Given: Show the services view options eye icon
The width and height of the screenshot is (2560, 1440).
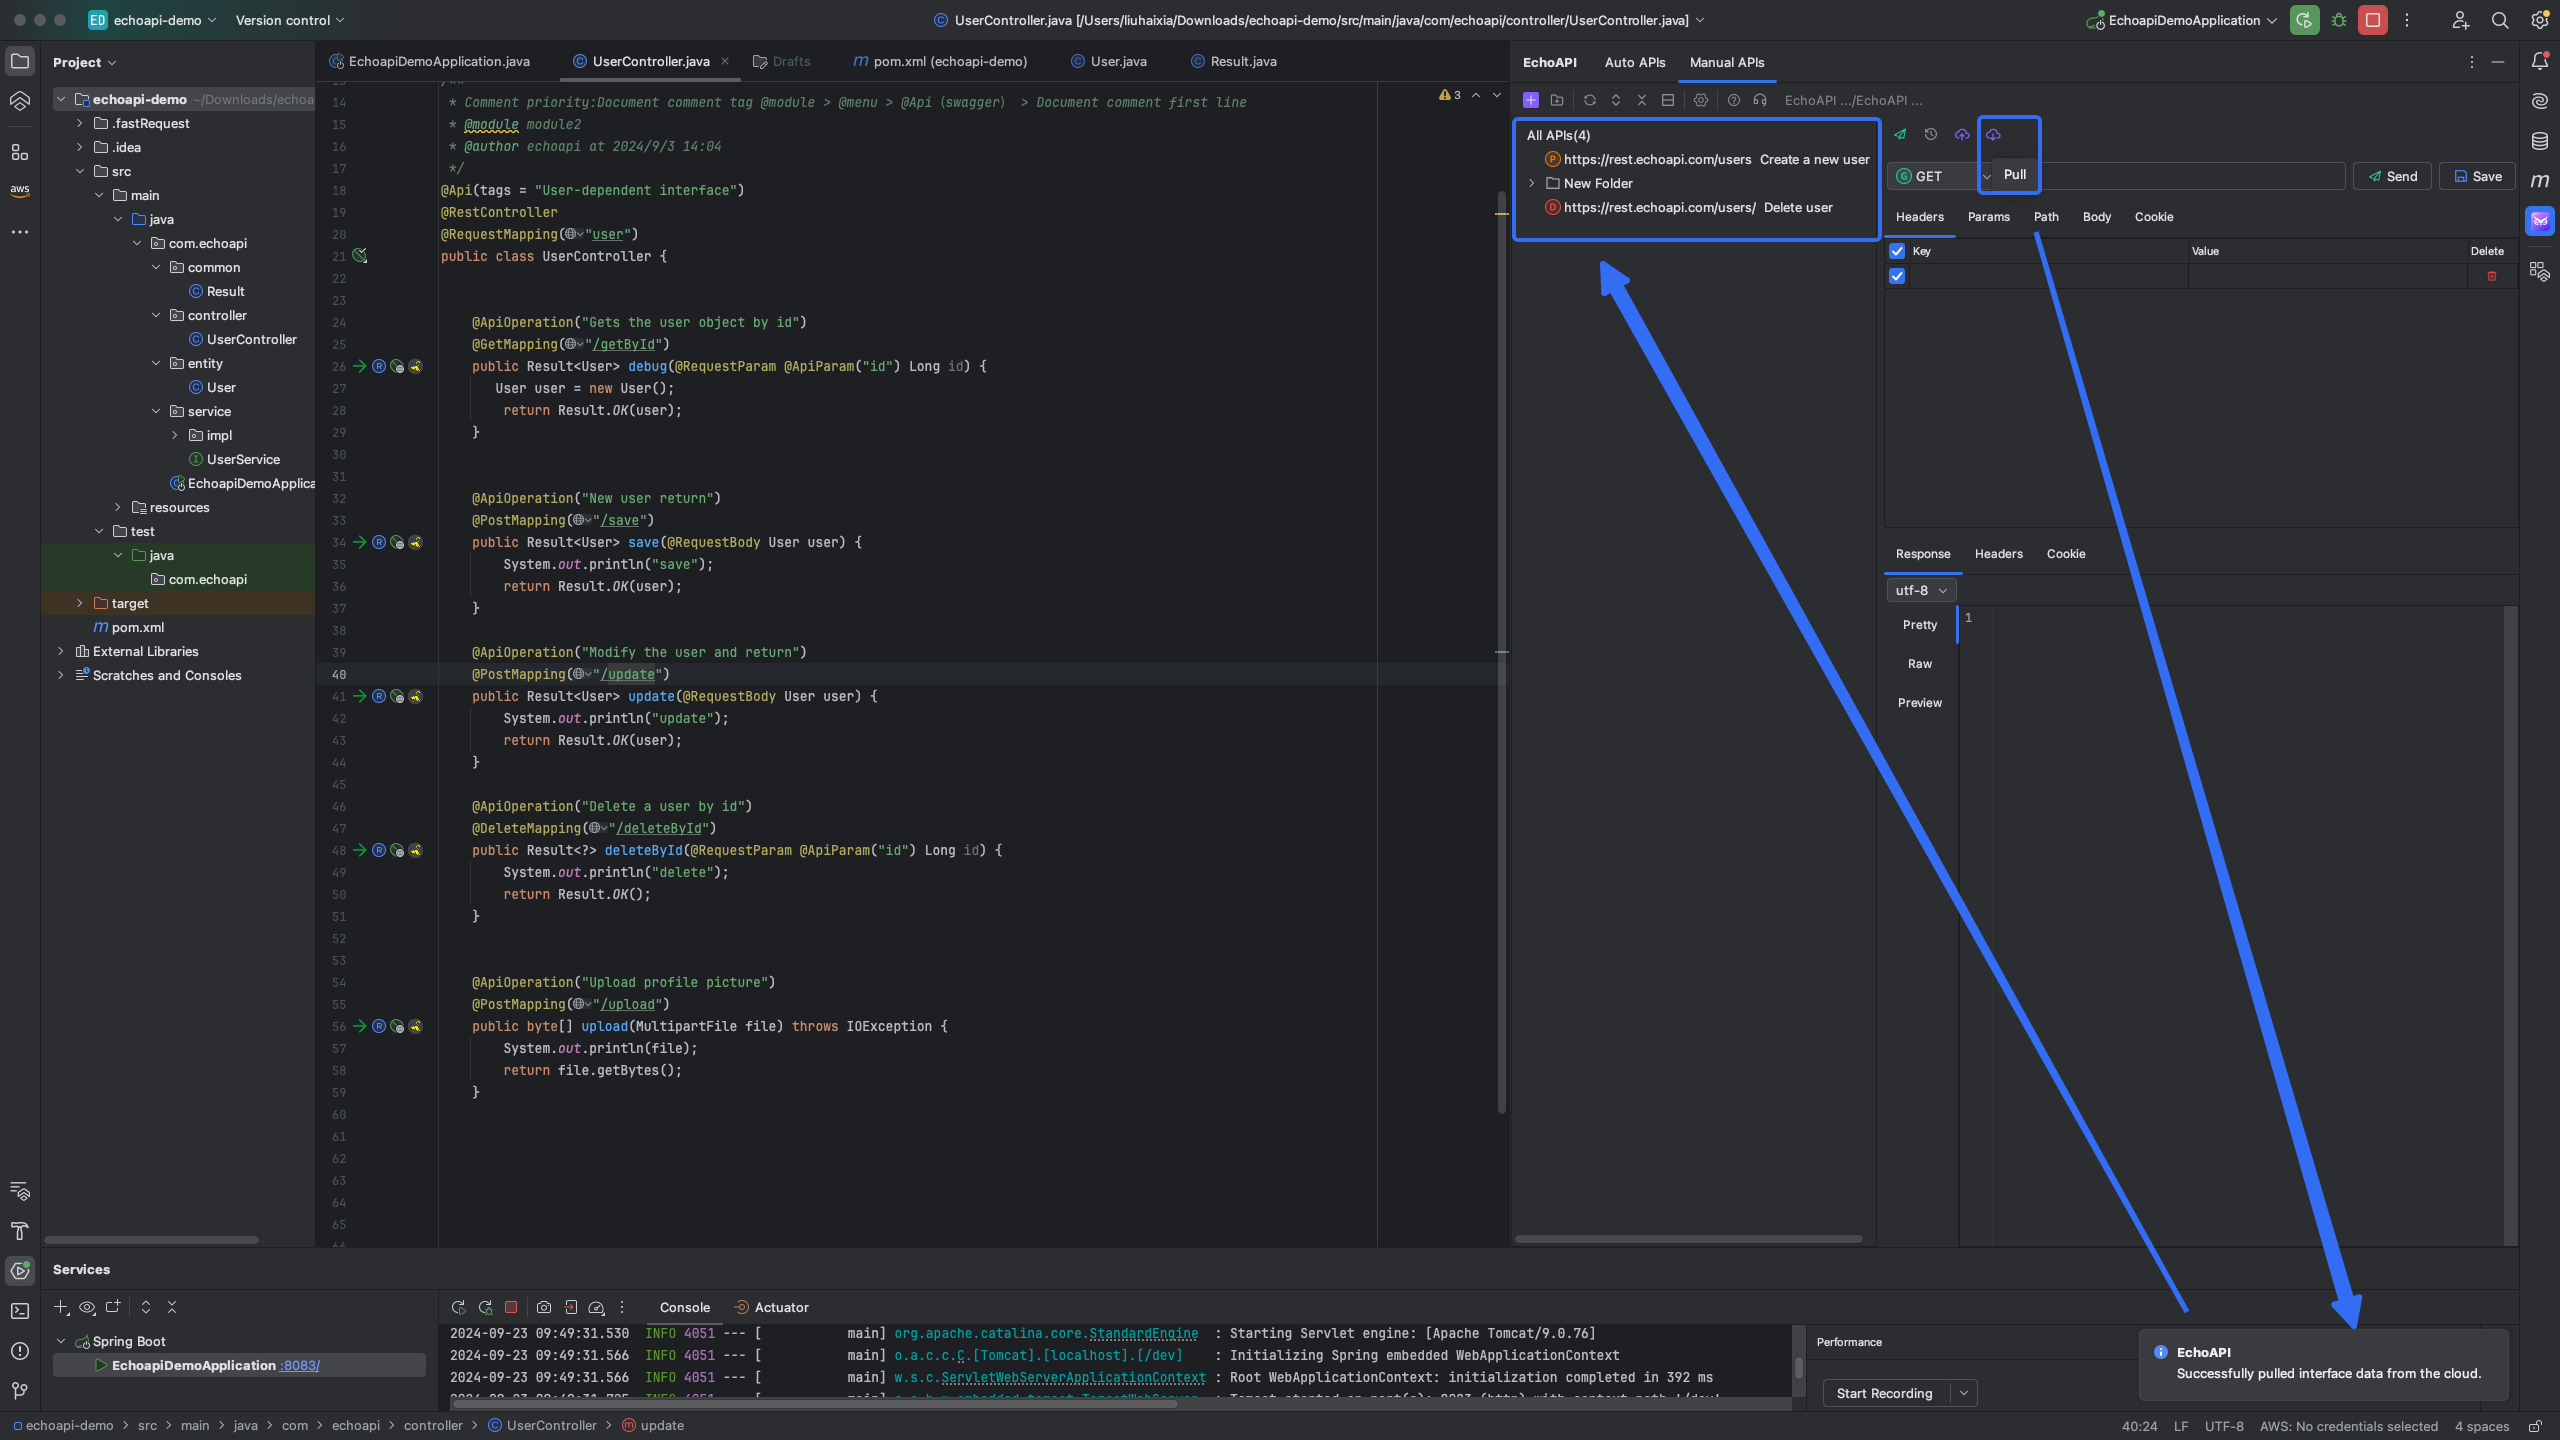Looking at the screenshot, I should (87, 1307).
